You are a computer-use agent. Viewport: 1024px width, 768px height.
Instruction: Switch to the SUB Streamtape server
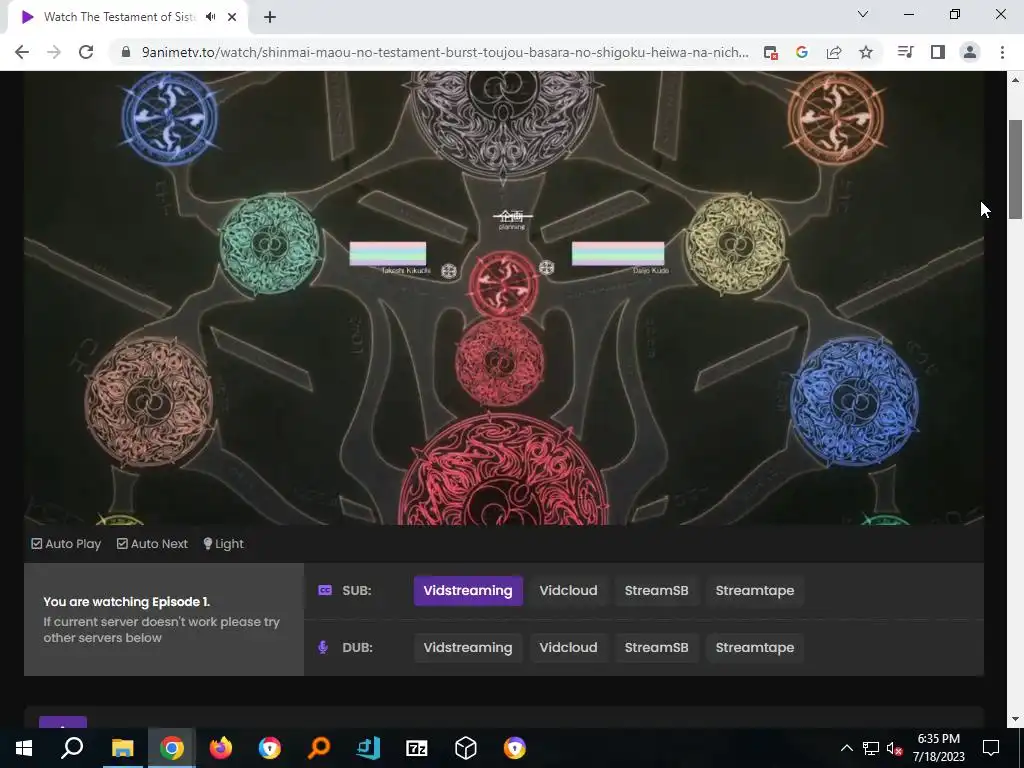pos(755,590)
